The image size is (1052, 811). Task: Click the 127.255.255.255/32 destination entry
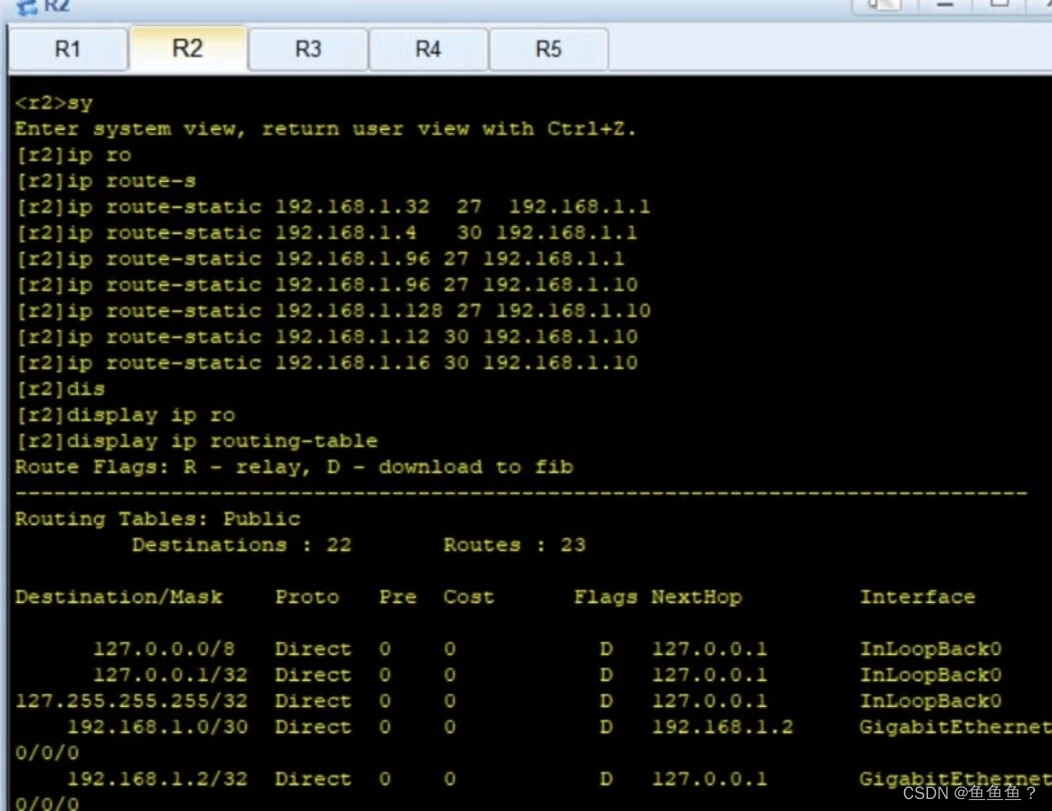tap(132, 701)
